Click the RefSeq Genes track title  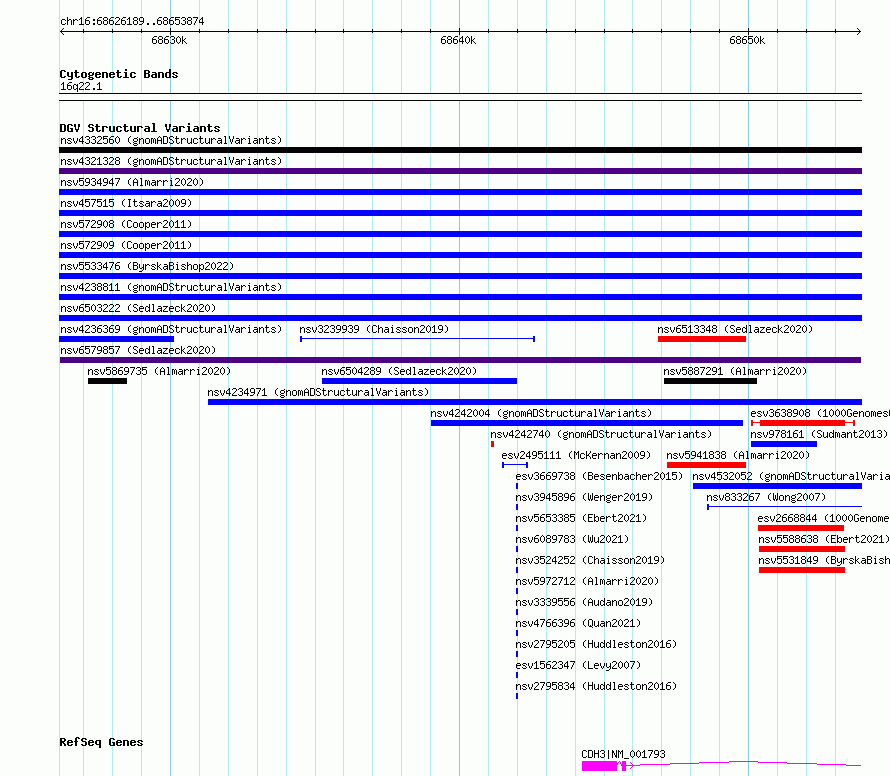(101, 743)
